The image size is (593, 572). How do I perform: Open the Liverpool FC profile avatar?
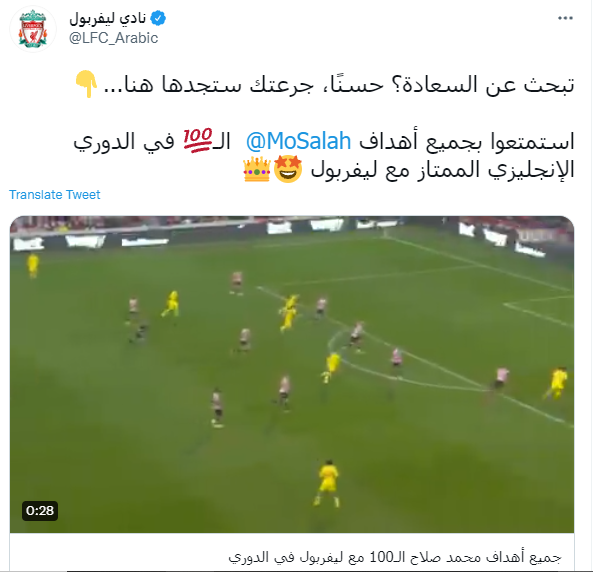pyautogui.click(x=33, y=29)
